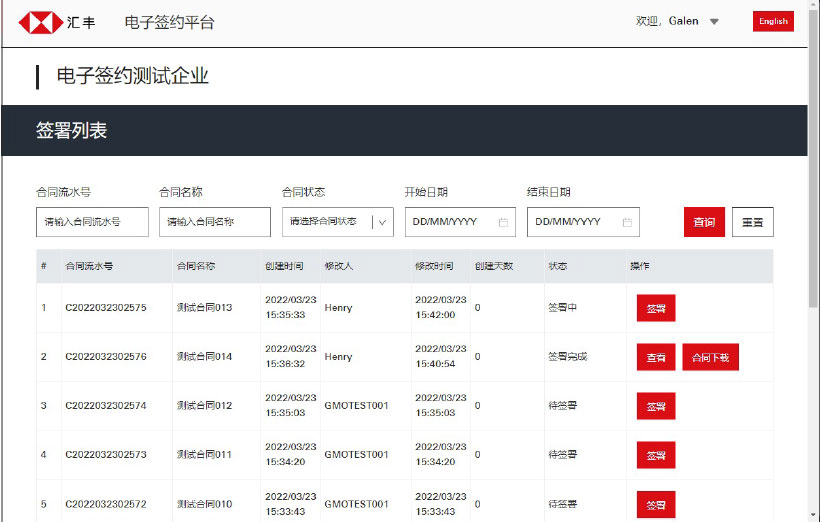Image resolution: width=821 pixels, height=522 pixels.
Task: Open the contract status dropdown
Action: point(337,222)
